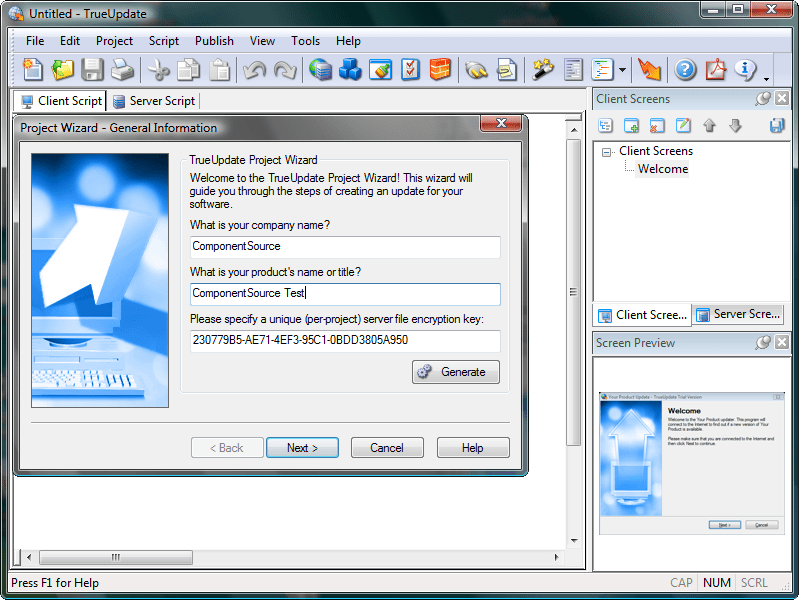The image size is (799, 600).
Task: Open the Publish menu
Action: (x=214, y=41)
